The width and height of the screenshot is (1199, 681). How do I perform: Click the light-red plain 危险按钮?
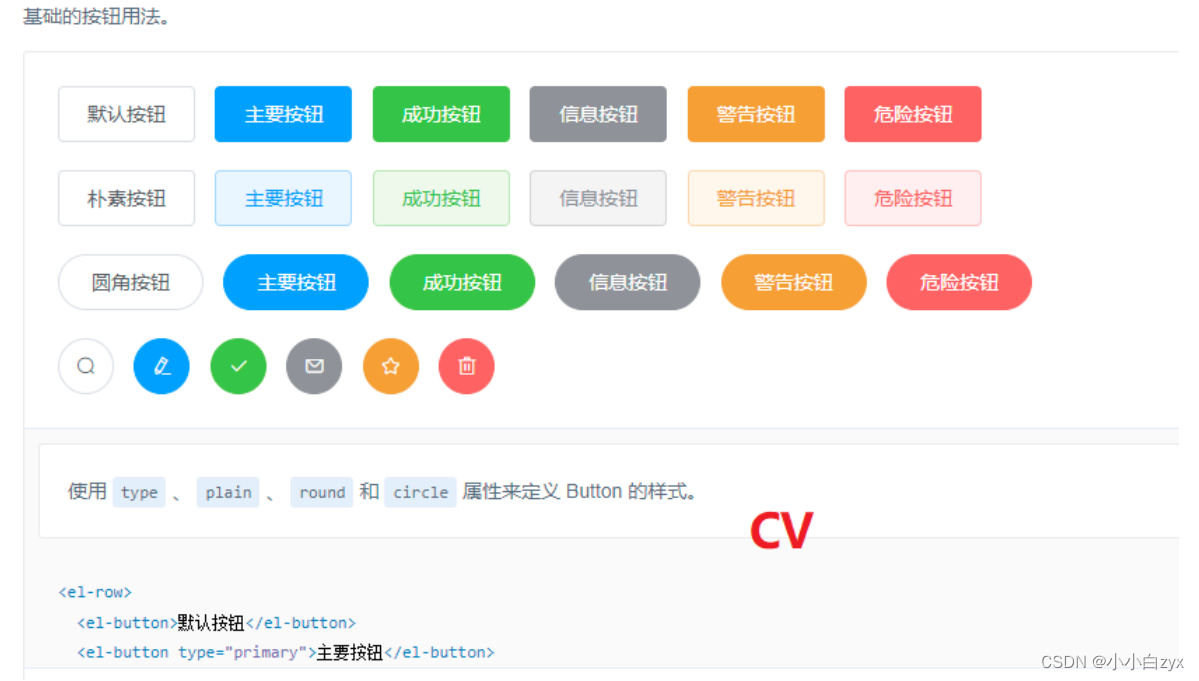click(912, 198)
